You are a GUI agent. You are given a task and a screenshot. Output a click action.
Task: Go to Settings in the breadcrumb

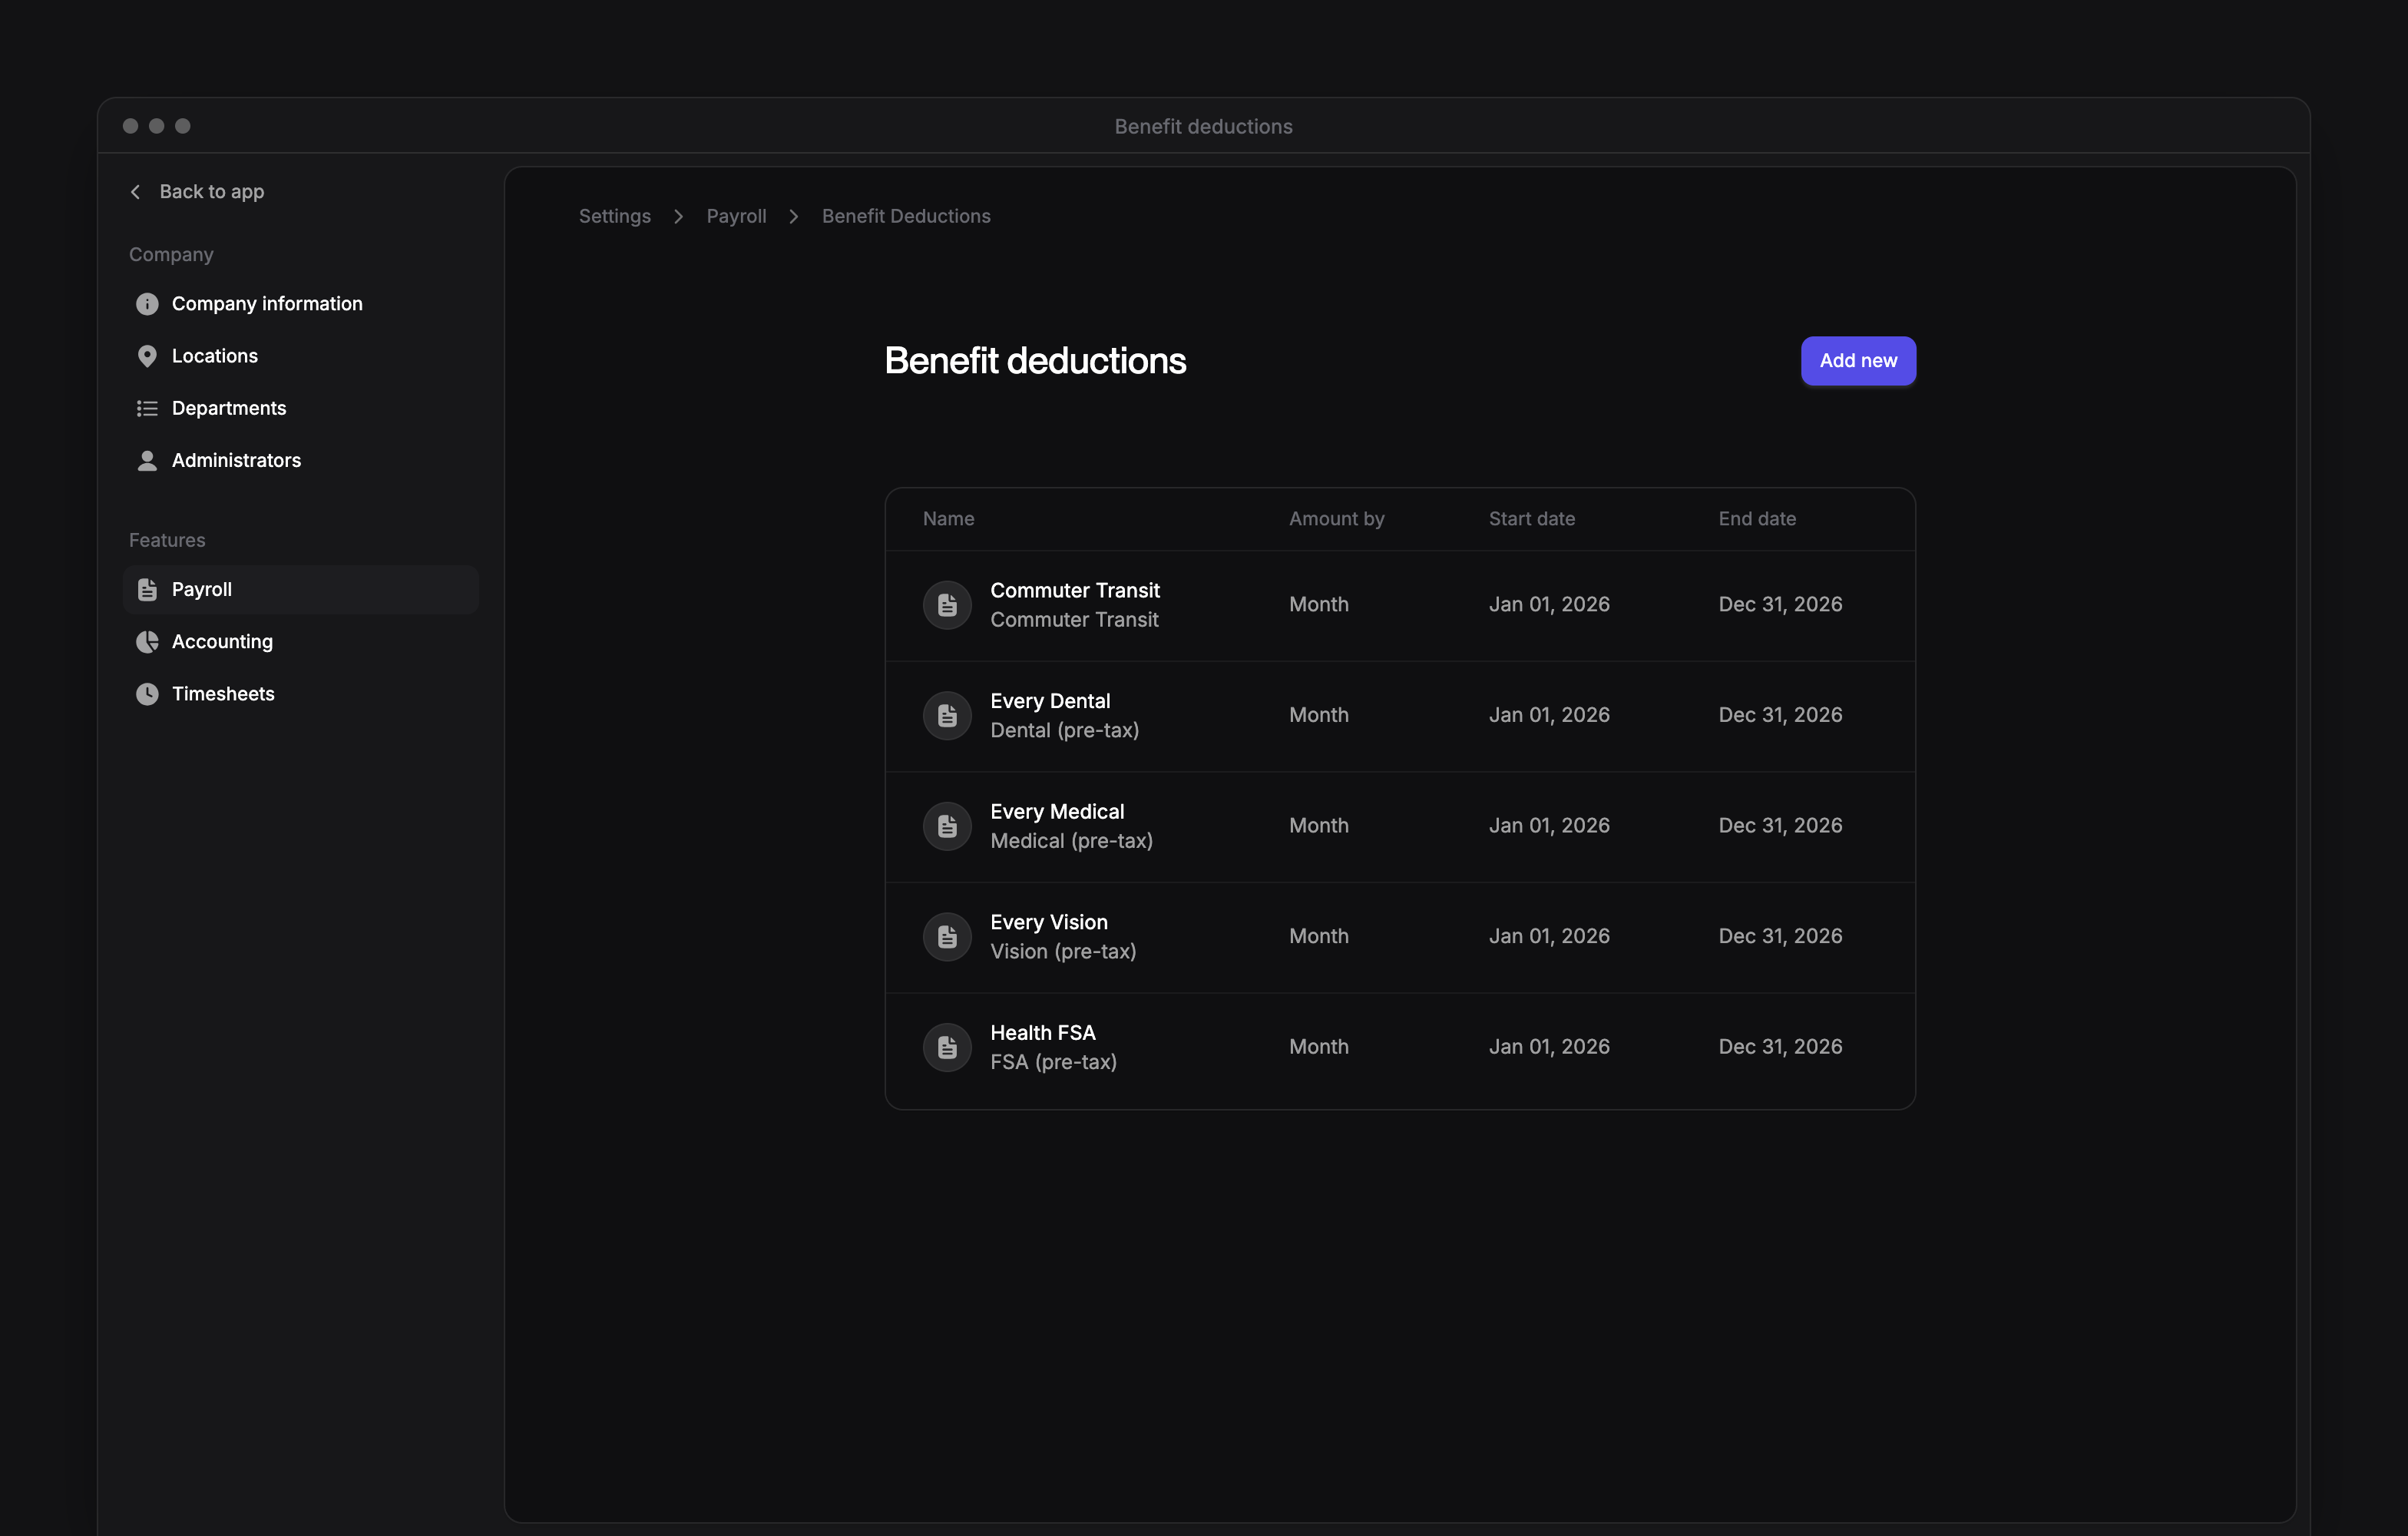click(x=614, y=216)
